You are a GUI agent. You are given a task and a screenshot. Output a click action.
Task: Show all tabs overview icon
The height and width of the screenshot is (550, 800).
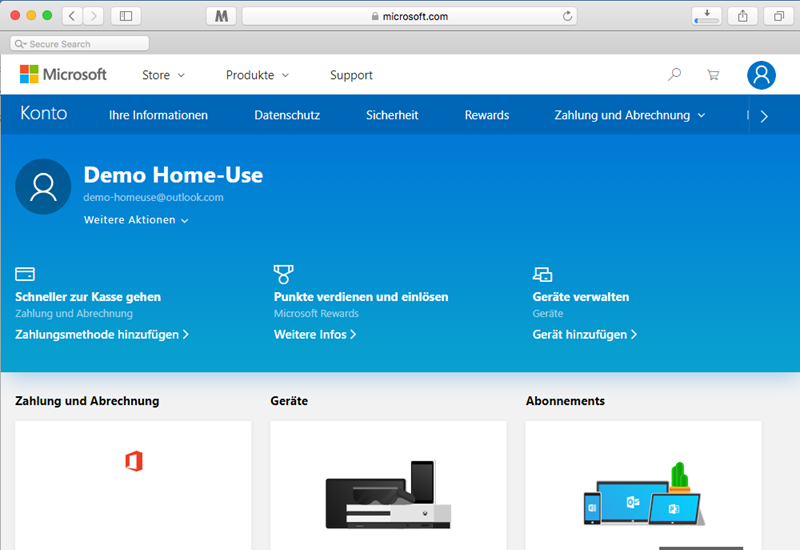click(x=779, y=16)
